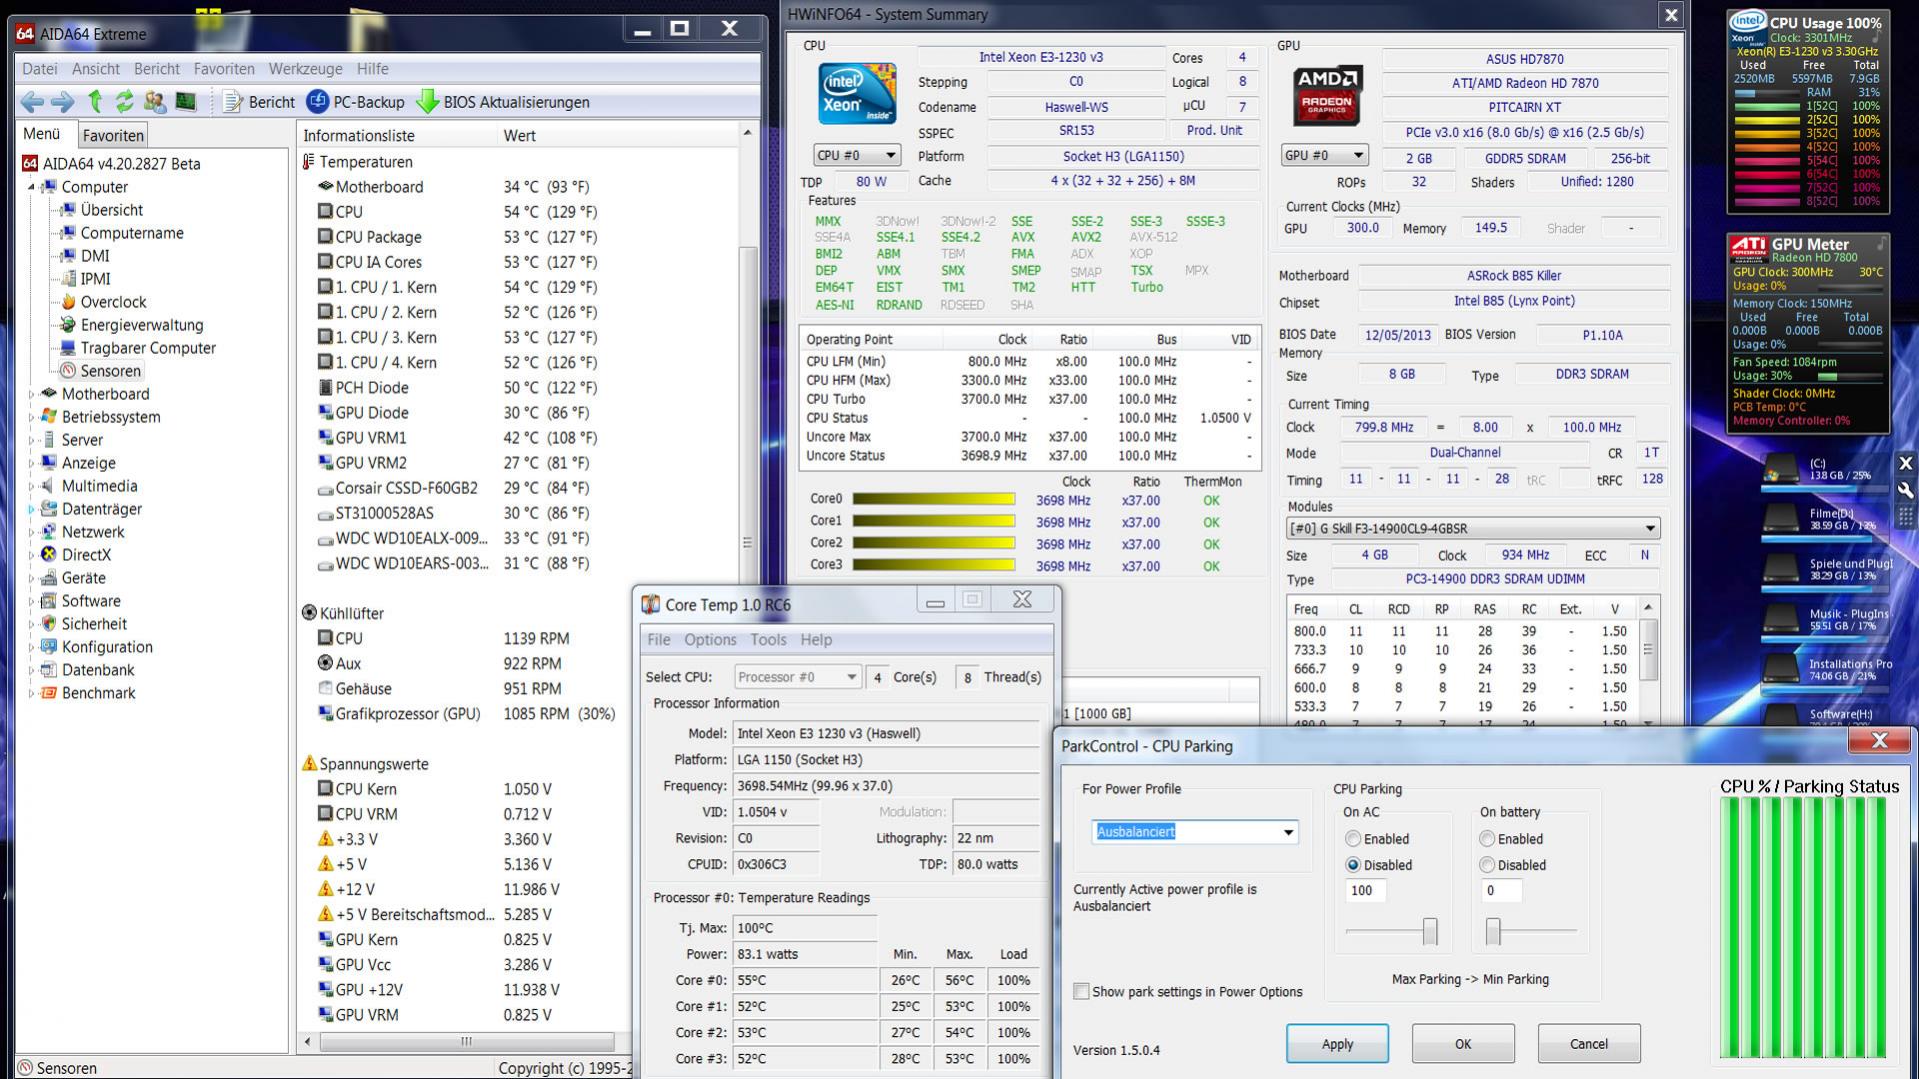Check Show park settings in Power Options
Screen dimensions: 1919x1079
[1081, 991]
